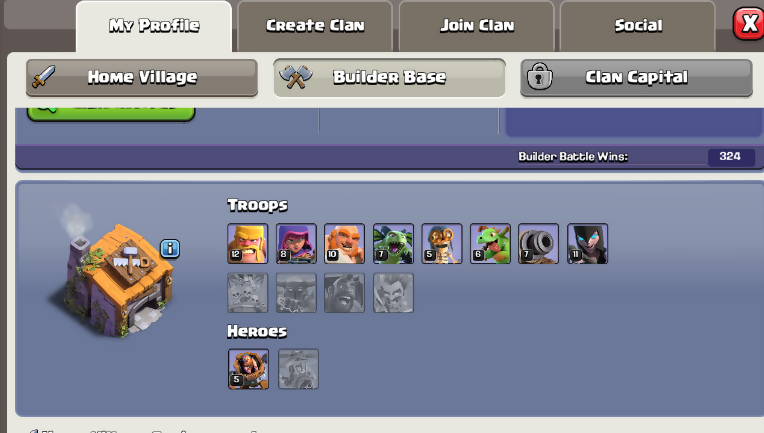Show the Home Village profile
The width and height of the screenshot is (764, 433).
(x=142, y=77)
